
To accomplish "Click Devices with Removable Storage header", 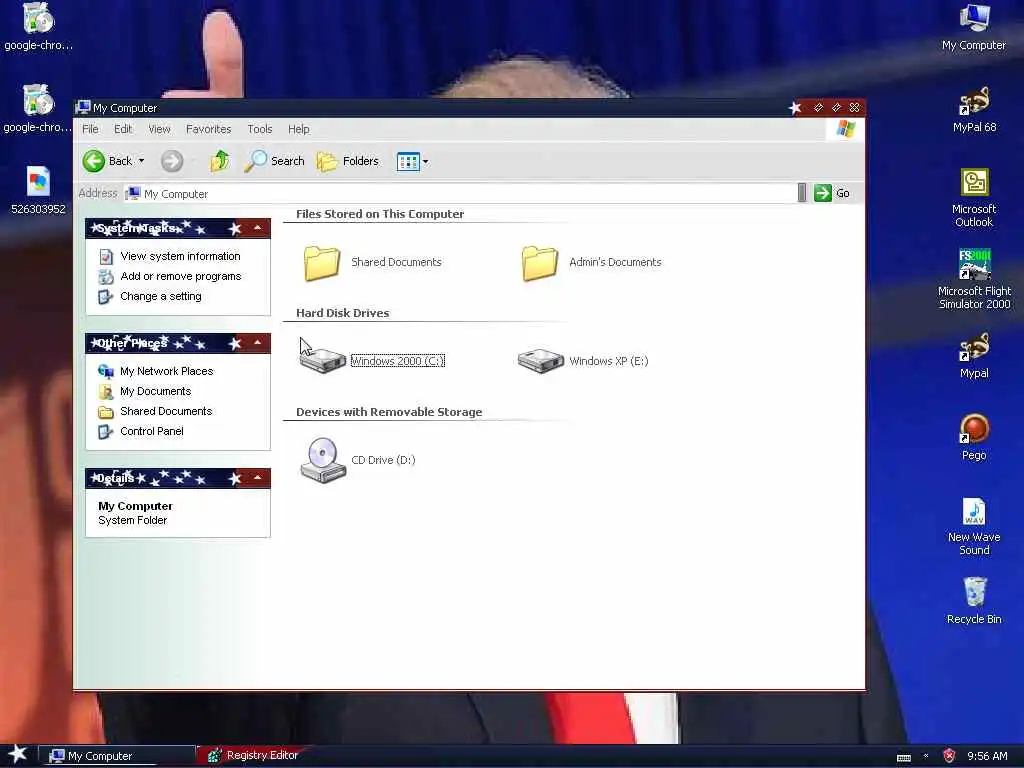I will pyautogui.click(x=389, y=412).
